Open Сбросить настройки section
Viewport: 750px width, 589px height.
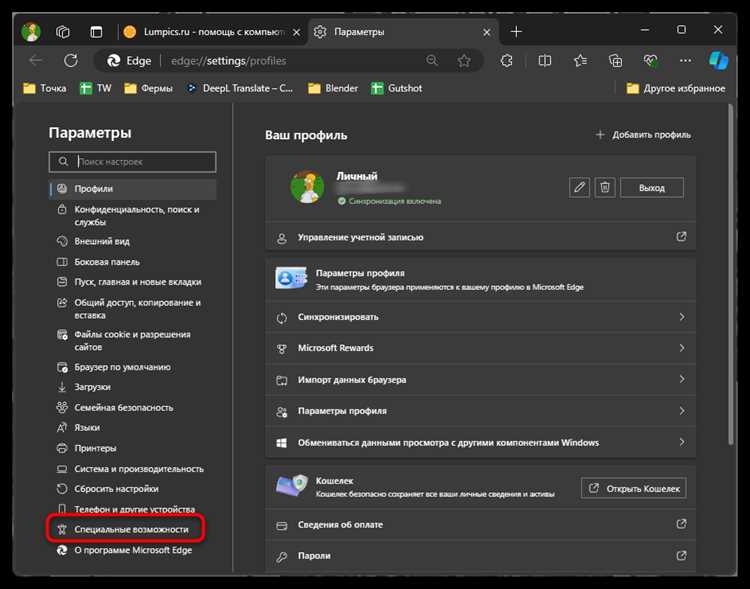[x=132, y=489]
